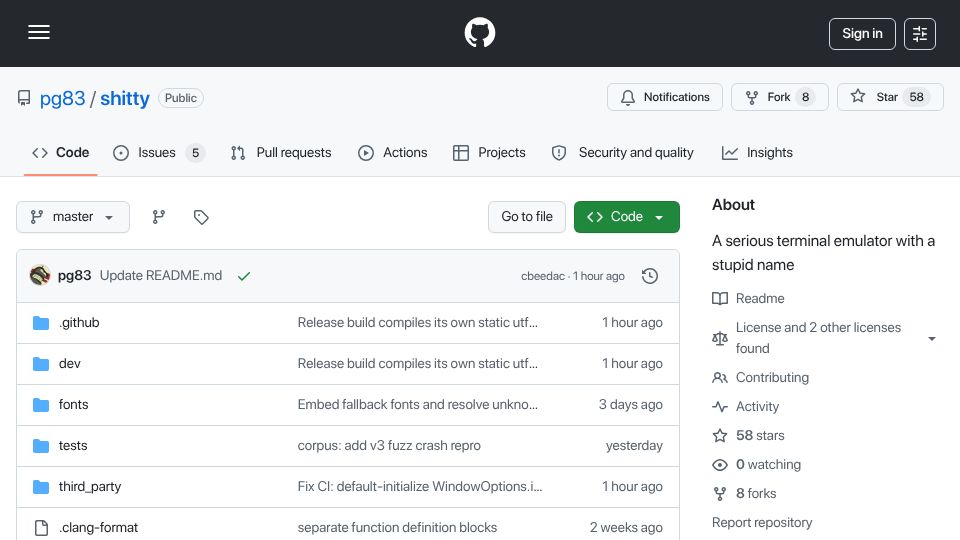Image resolution: width=960 pixels, height=540 pixels.
Task: Expand the green Code dropdown
Action: pos(626,217)
